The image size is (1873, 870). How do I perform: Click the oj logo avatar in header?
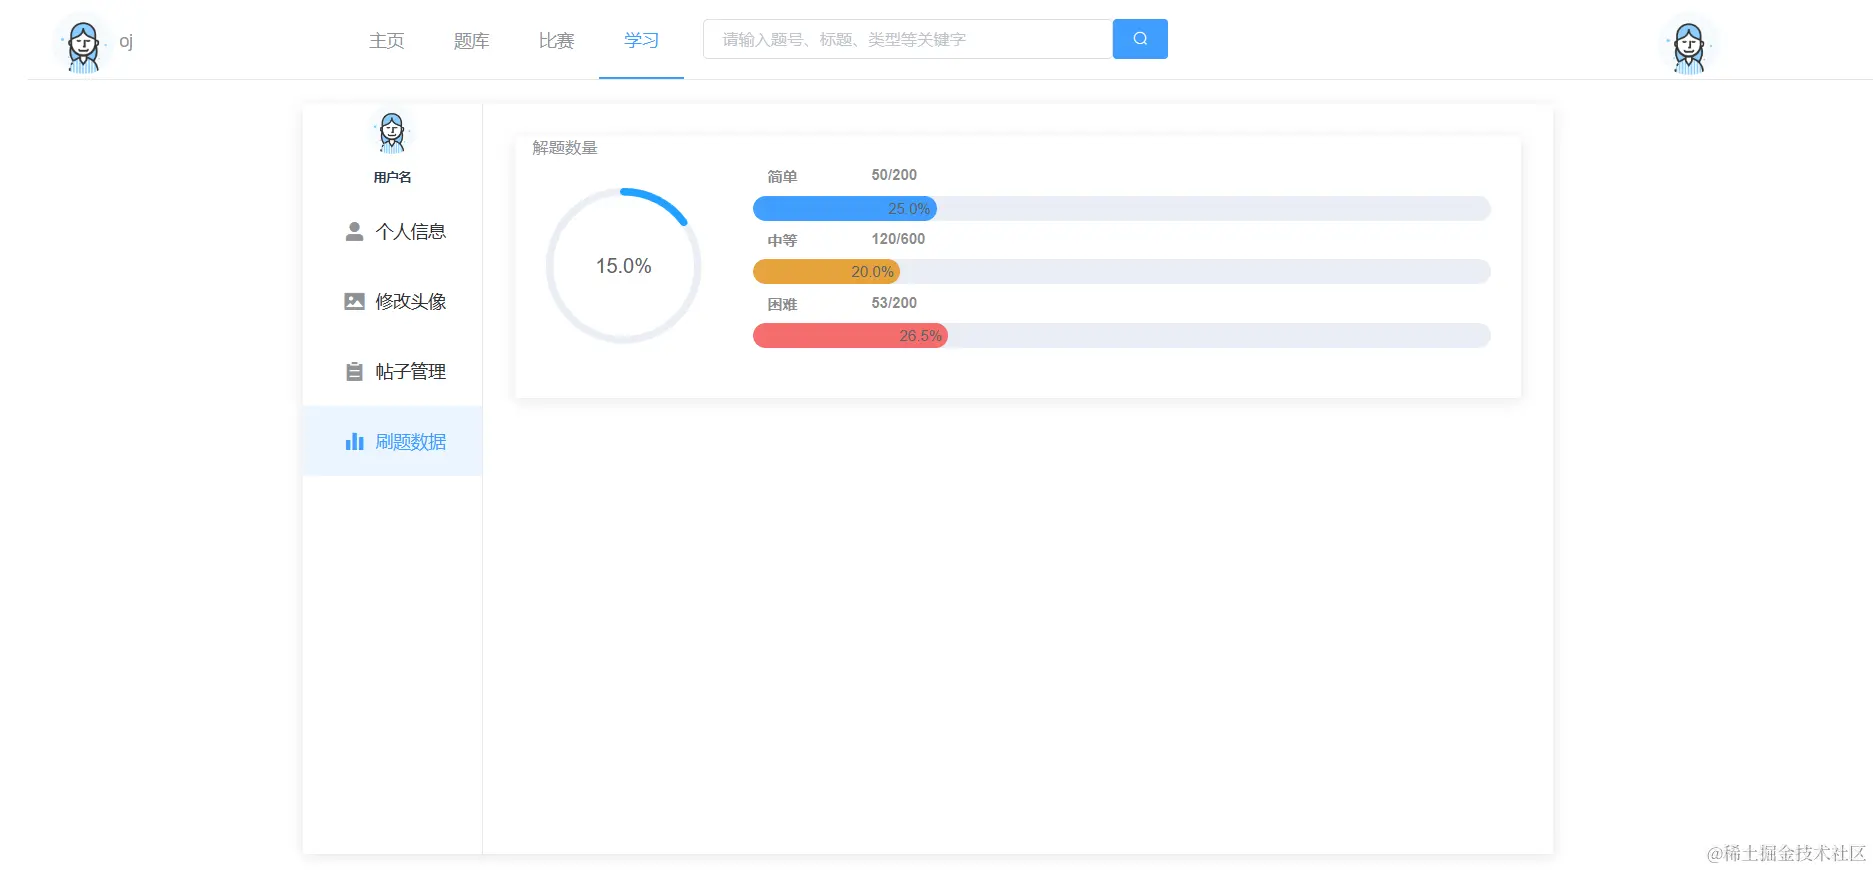point(83,45)
